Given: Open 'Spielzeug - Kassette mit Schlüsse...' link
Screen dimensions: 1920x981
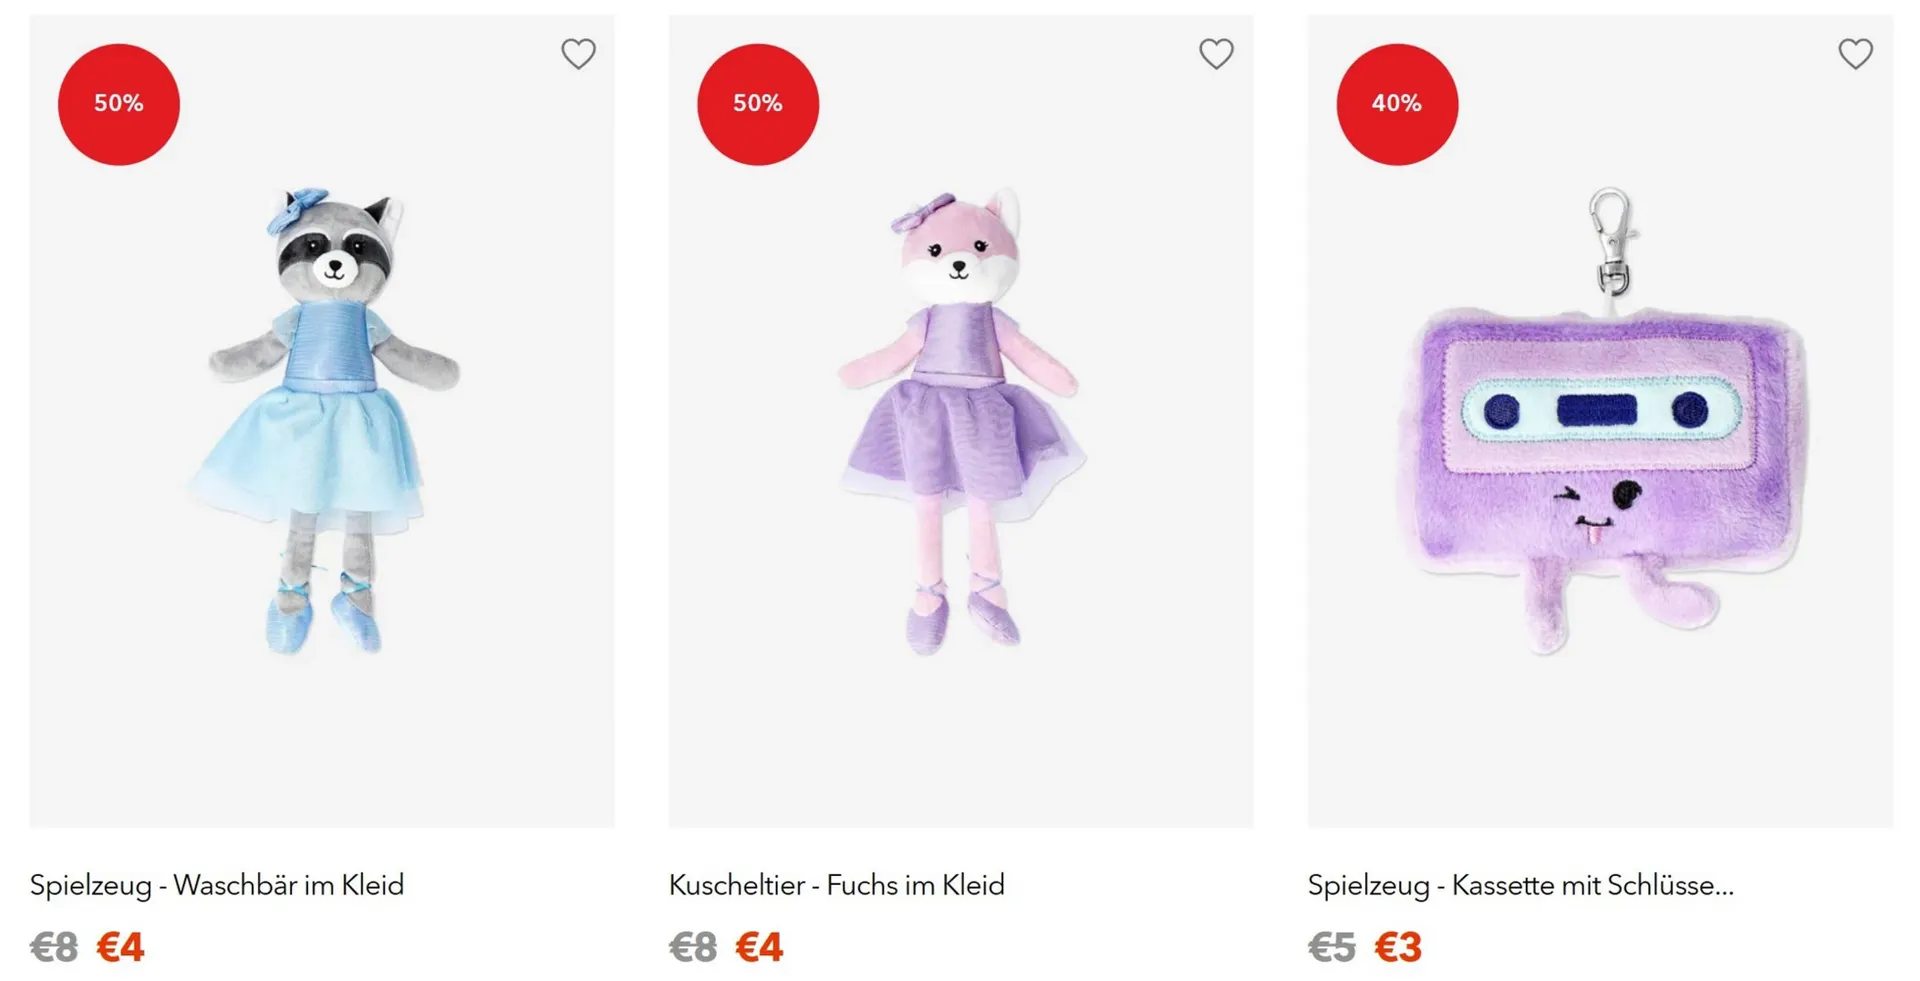Looking at the screenshot, I should coord(1520,885).
